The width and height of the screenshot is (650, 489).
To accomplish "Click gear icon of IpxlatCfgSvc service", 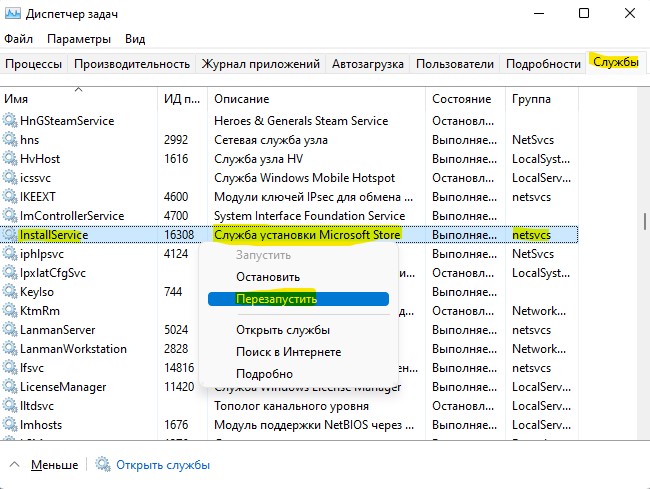I will click(10, 273).
